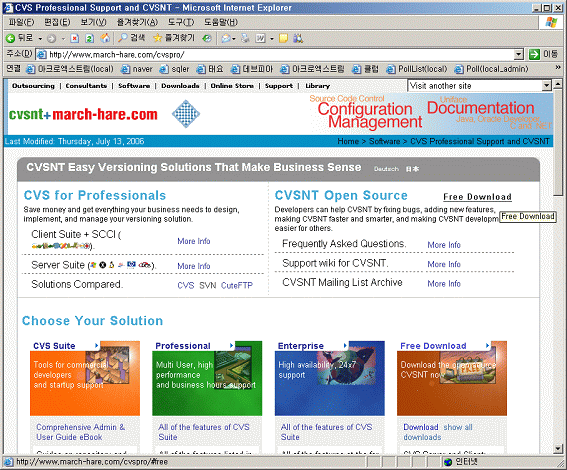Viewport: 567px width, 470px height.
Task: Expand the Mail button dropdown arrow
Action: (234, 38)
